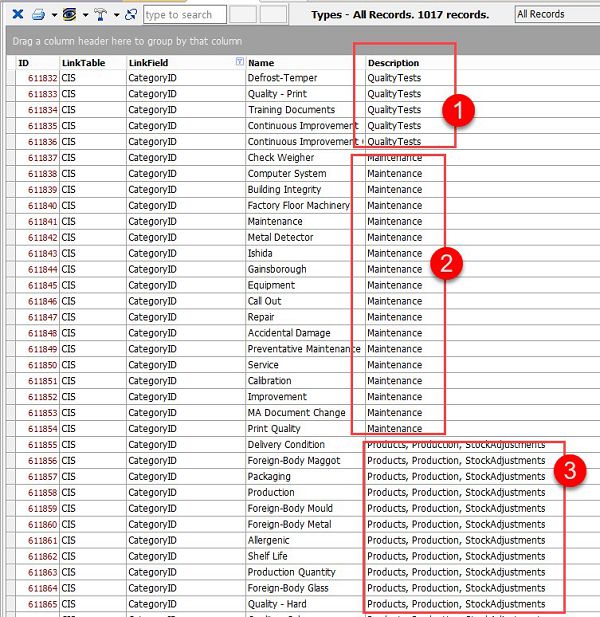Click the hammer tools icon
Screen dimensions: 600x617
click(100, 15)
